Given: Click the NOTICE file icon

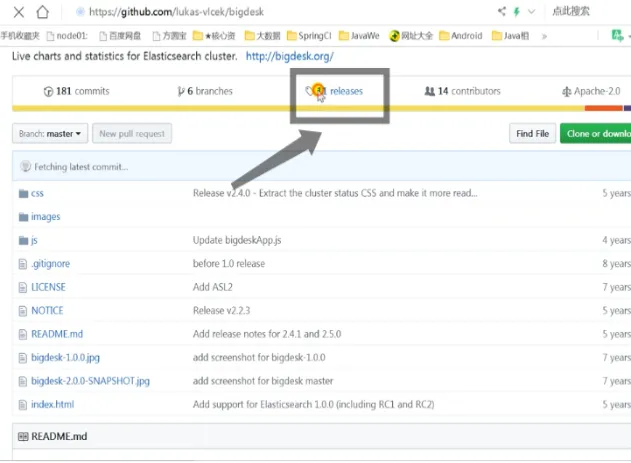Looking at the screenshot, I should coord(23,311).
